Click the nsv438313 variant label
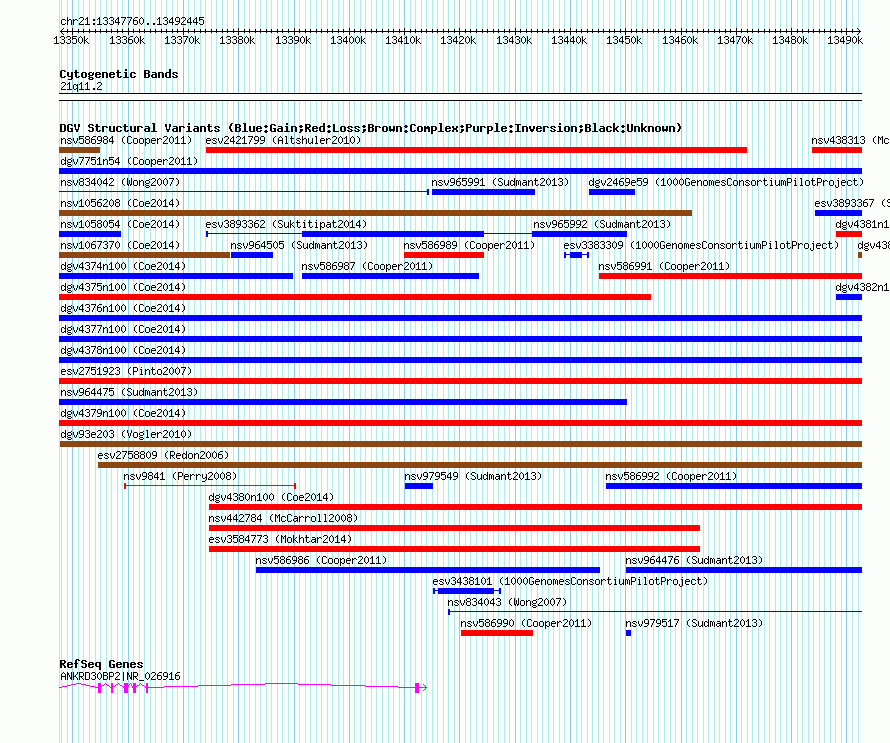890x743 pixels. click(850, 140)
